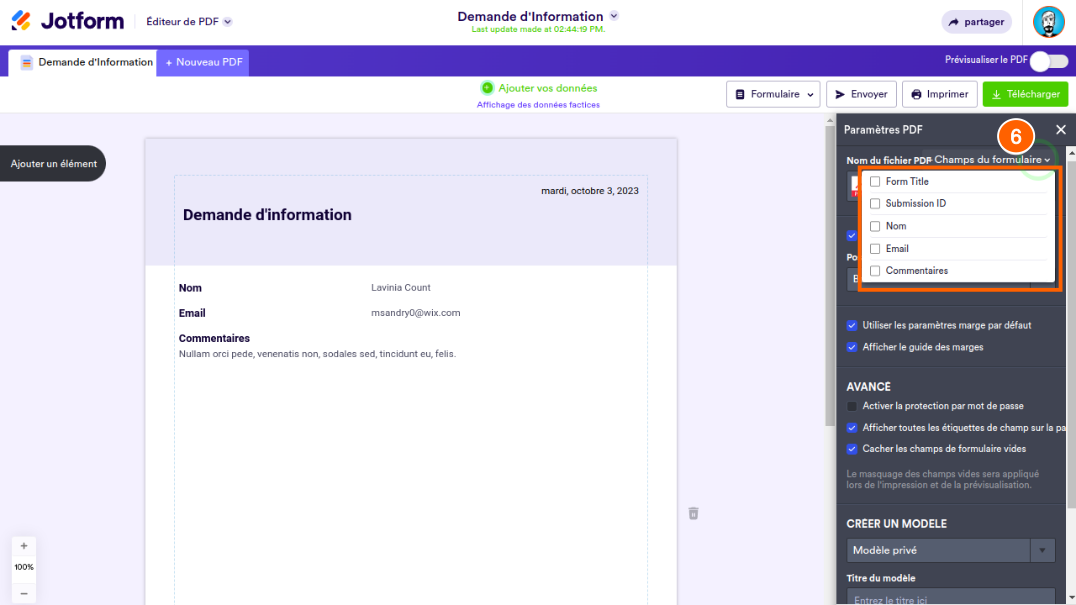Click green plus icon for Ajouter vos données

(487, 88)
